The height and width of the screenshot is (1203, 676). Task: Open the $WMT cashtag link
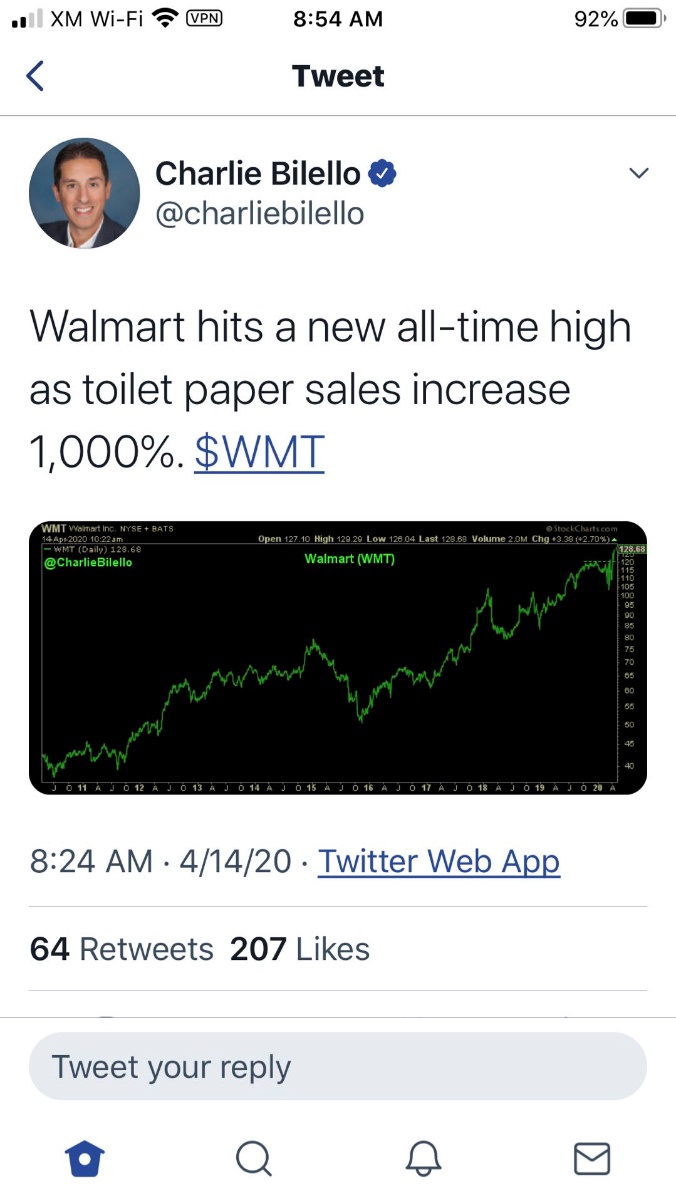coord(259,451)
